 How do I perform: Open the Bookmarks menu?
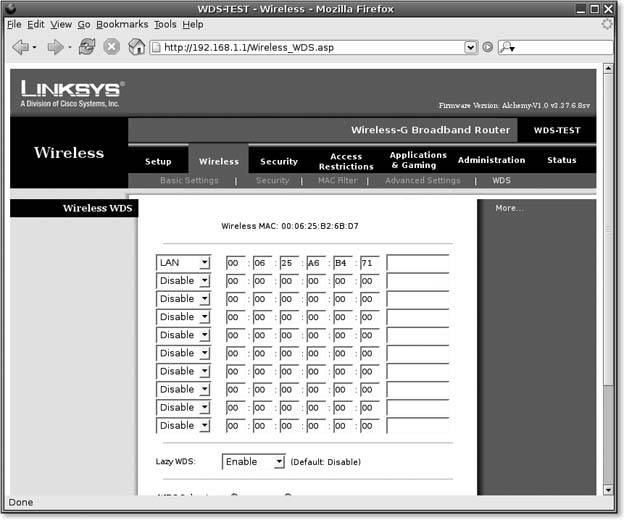122,24
